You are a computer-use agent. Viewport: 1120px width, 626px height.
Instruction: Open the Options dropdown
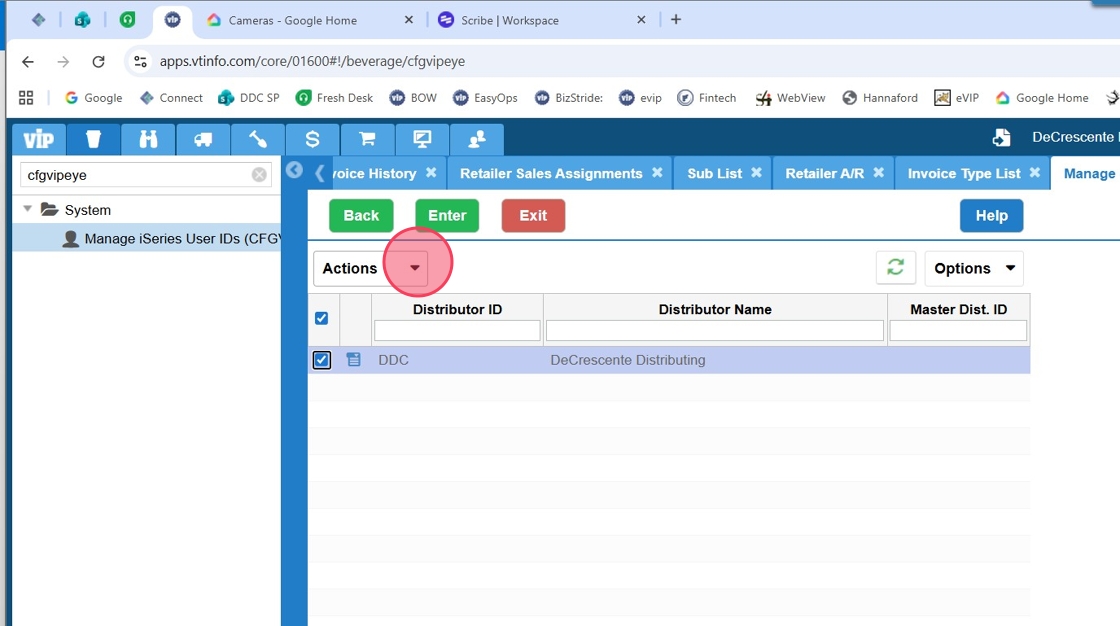(974, 268)
